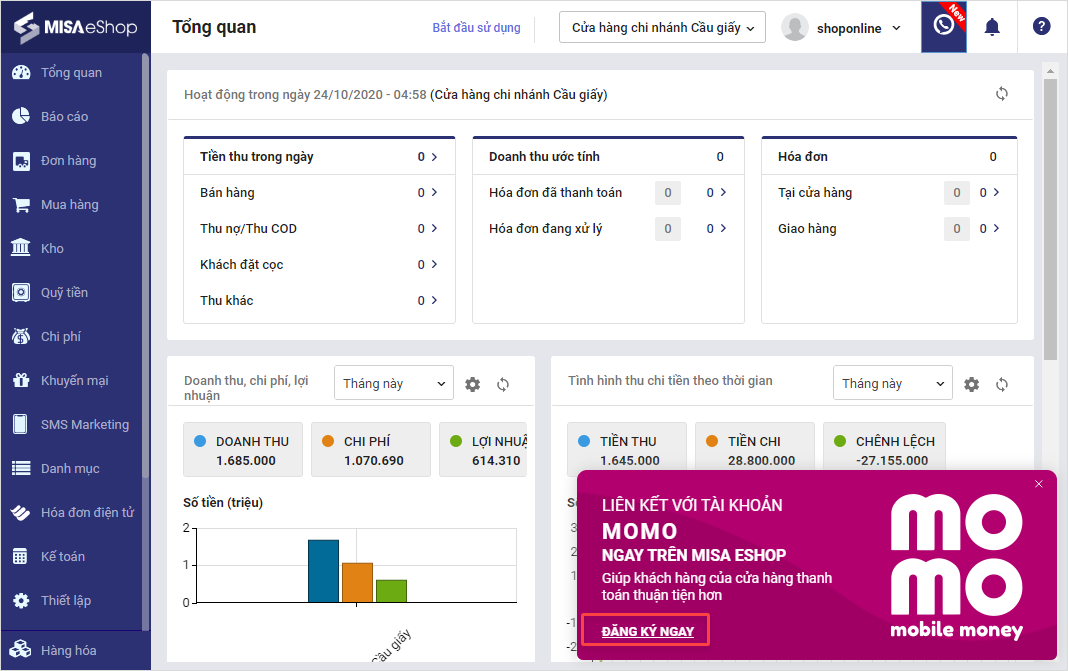The width and height of the screenshot is (1068, 671).
Task: Open the branch selector Cửa hàng chi nhánh Cầu giấy
Action: tap(662, 28)
